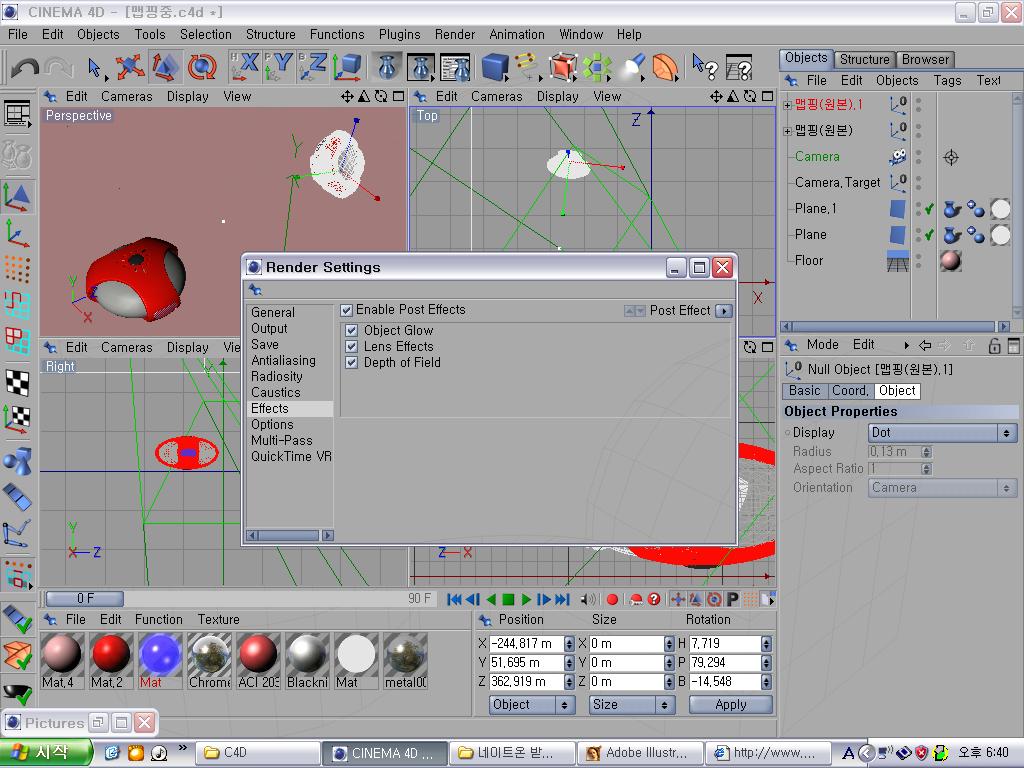Image resolution: width=1024 pixels, height=768 pixels.
Task: Uncheck Lens Effects post effect
Action: coord(352,346)
